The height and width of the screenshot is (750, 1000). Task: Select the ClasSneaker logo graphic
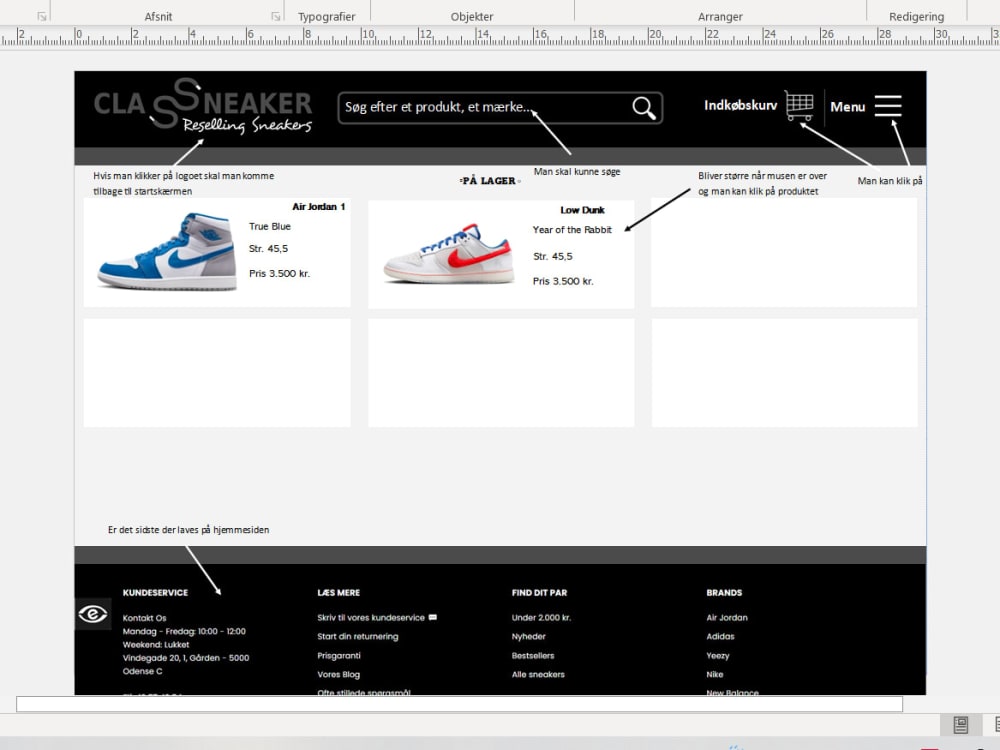click(203, 105)
